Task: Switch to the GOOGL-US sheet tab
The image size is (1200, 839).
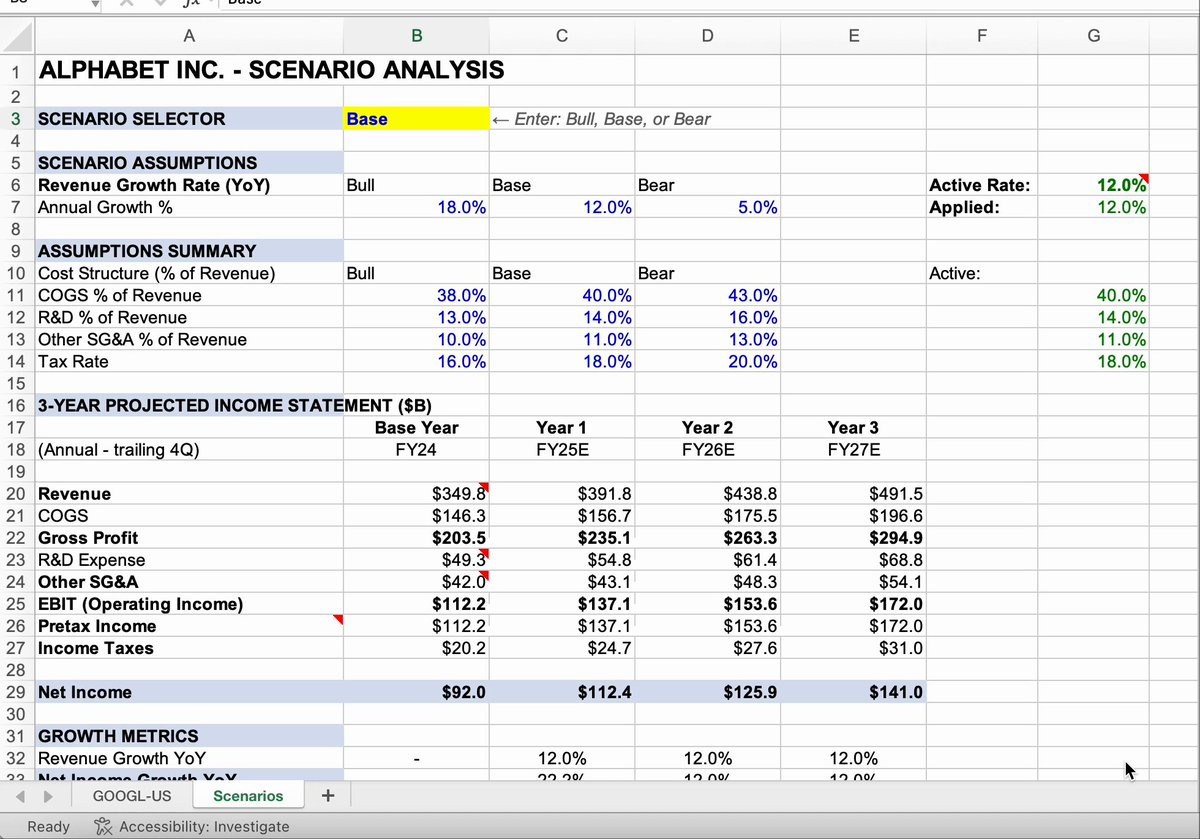Action: coord(132,796)
